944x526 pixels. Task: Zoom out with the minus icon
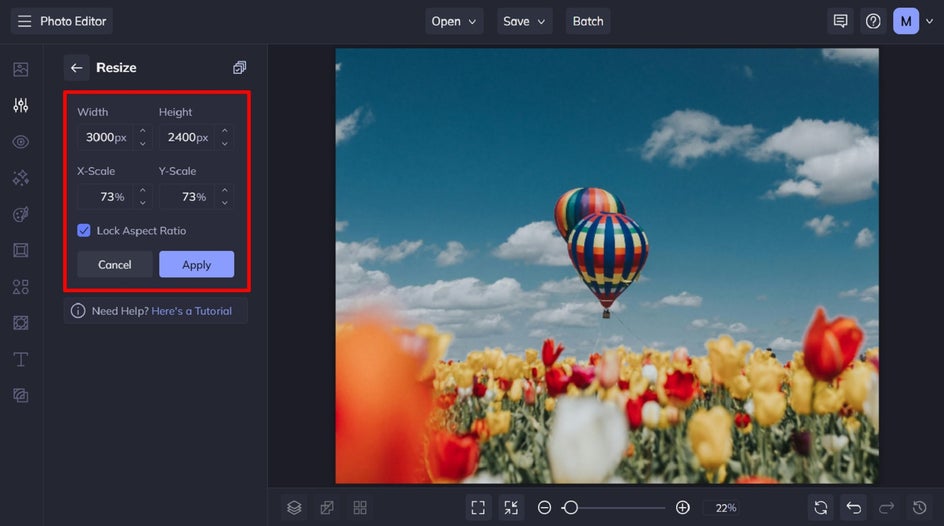[544, 508]
